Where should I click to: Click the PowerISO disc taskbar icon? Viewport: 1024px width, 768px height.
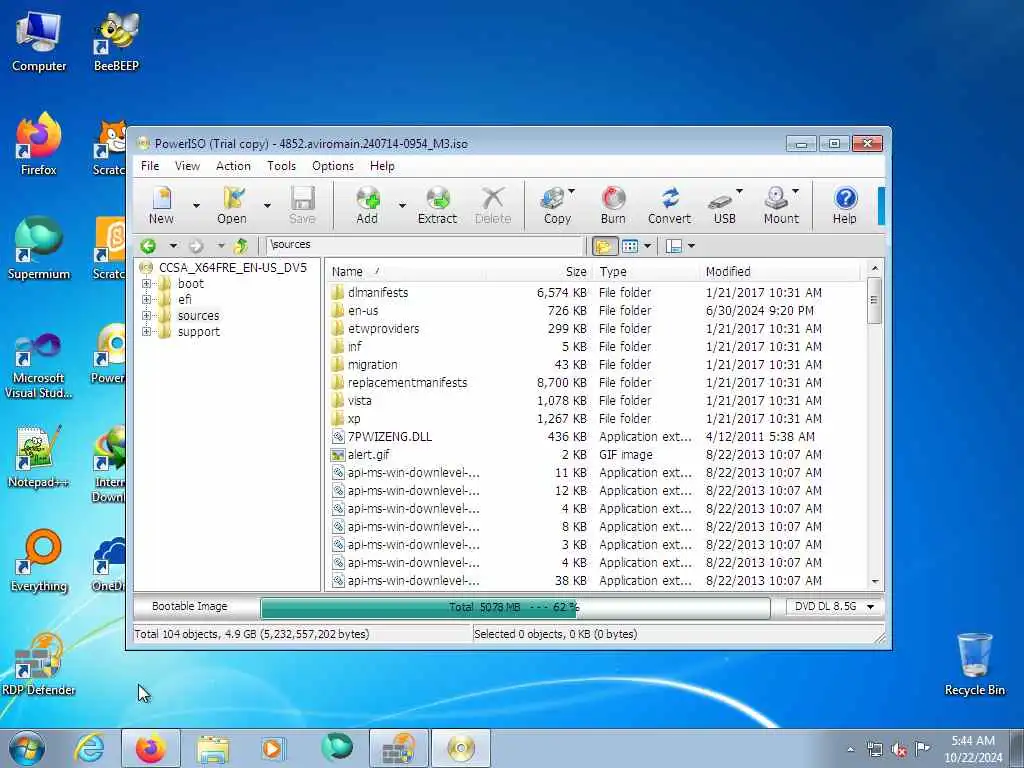click(461, 748)
